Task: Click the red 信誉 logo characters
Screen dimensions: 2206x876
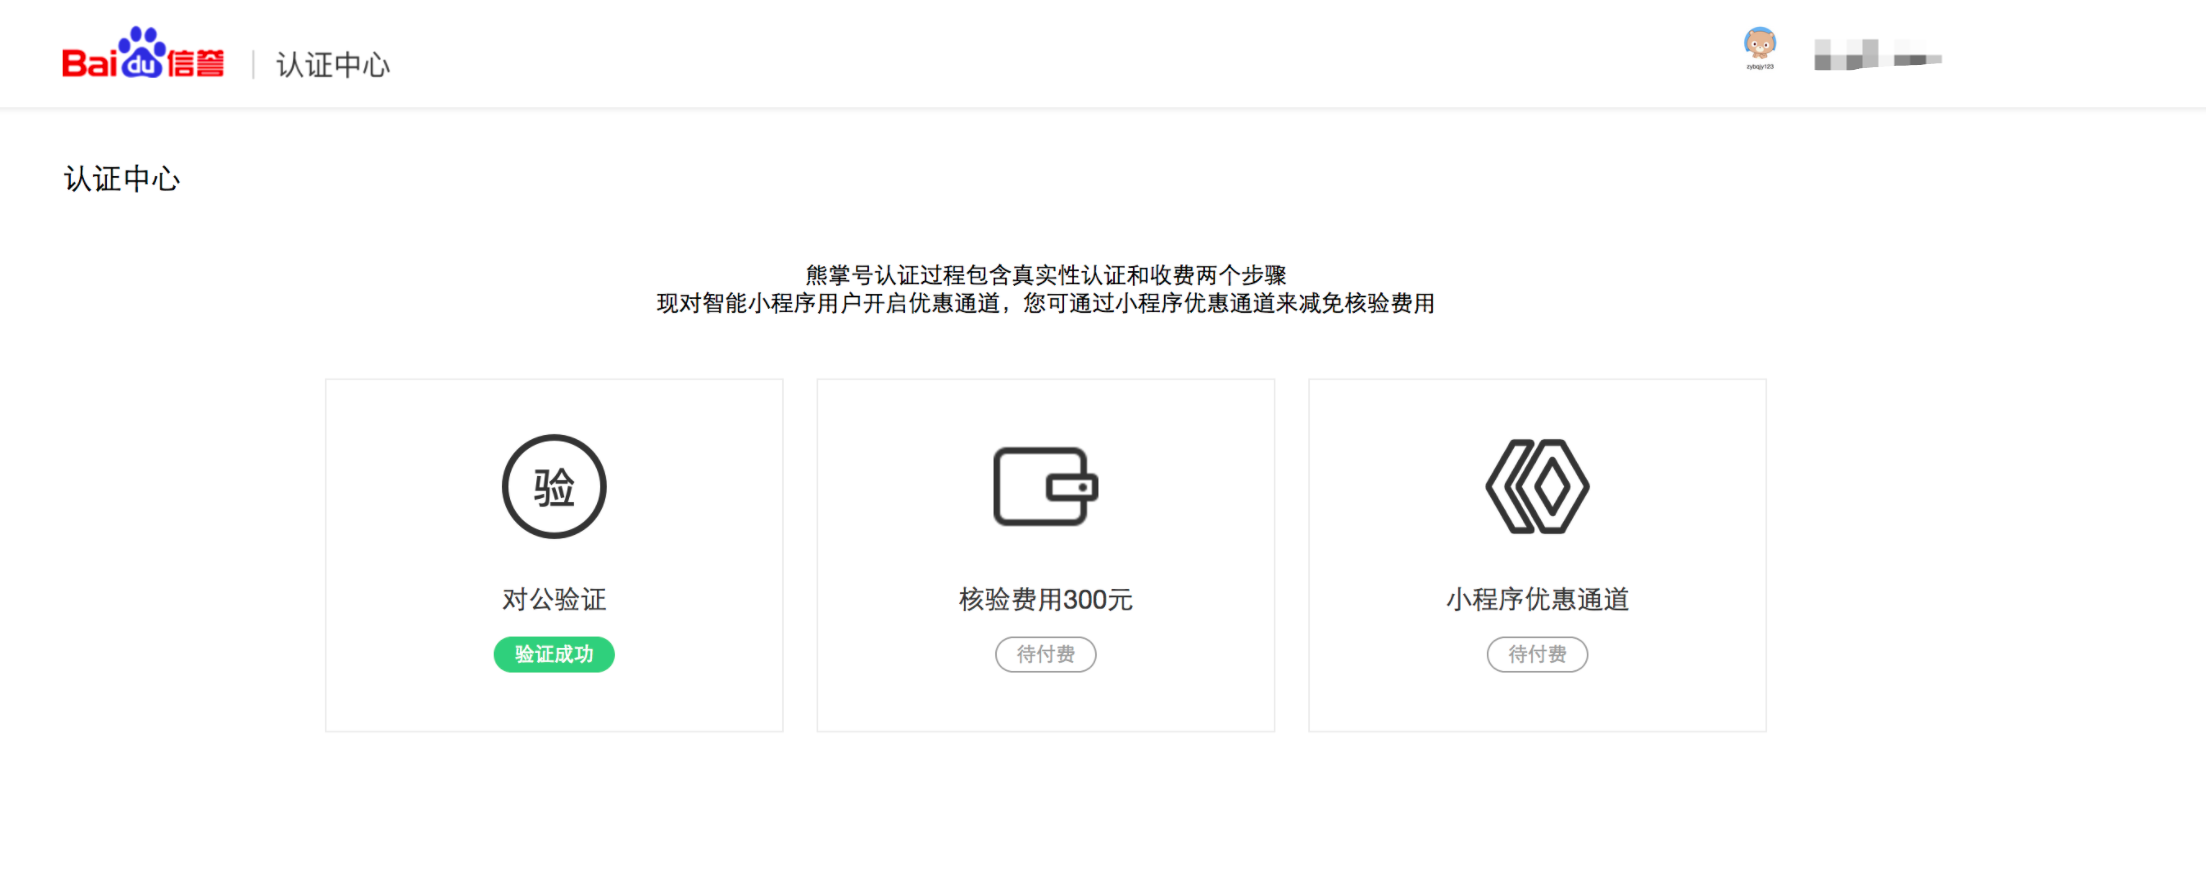Action: point(196,64)
